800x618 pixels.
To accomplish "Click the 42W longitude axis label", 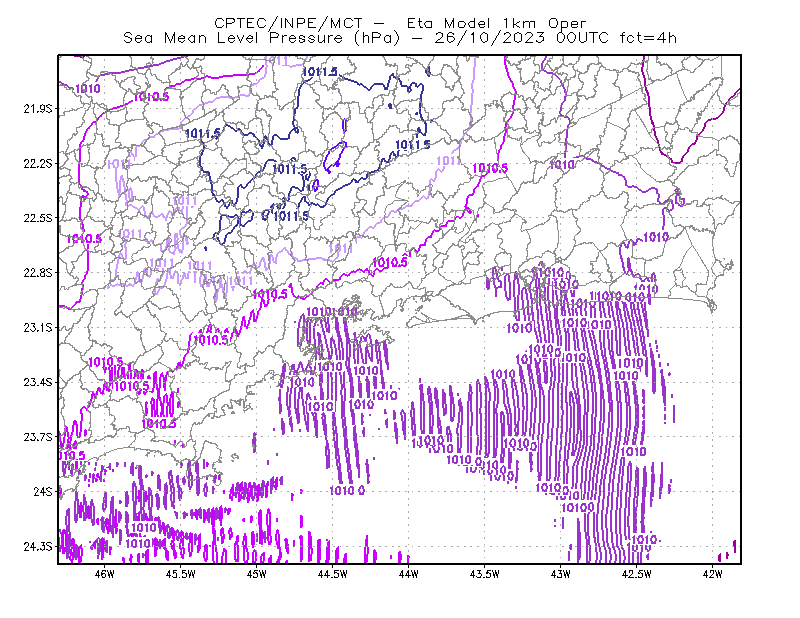I will [713, 574].
